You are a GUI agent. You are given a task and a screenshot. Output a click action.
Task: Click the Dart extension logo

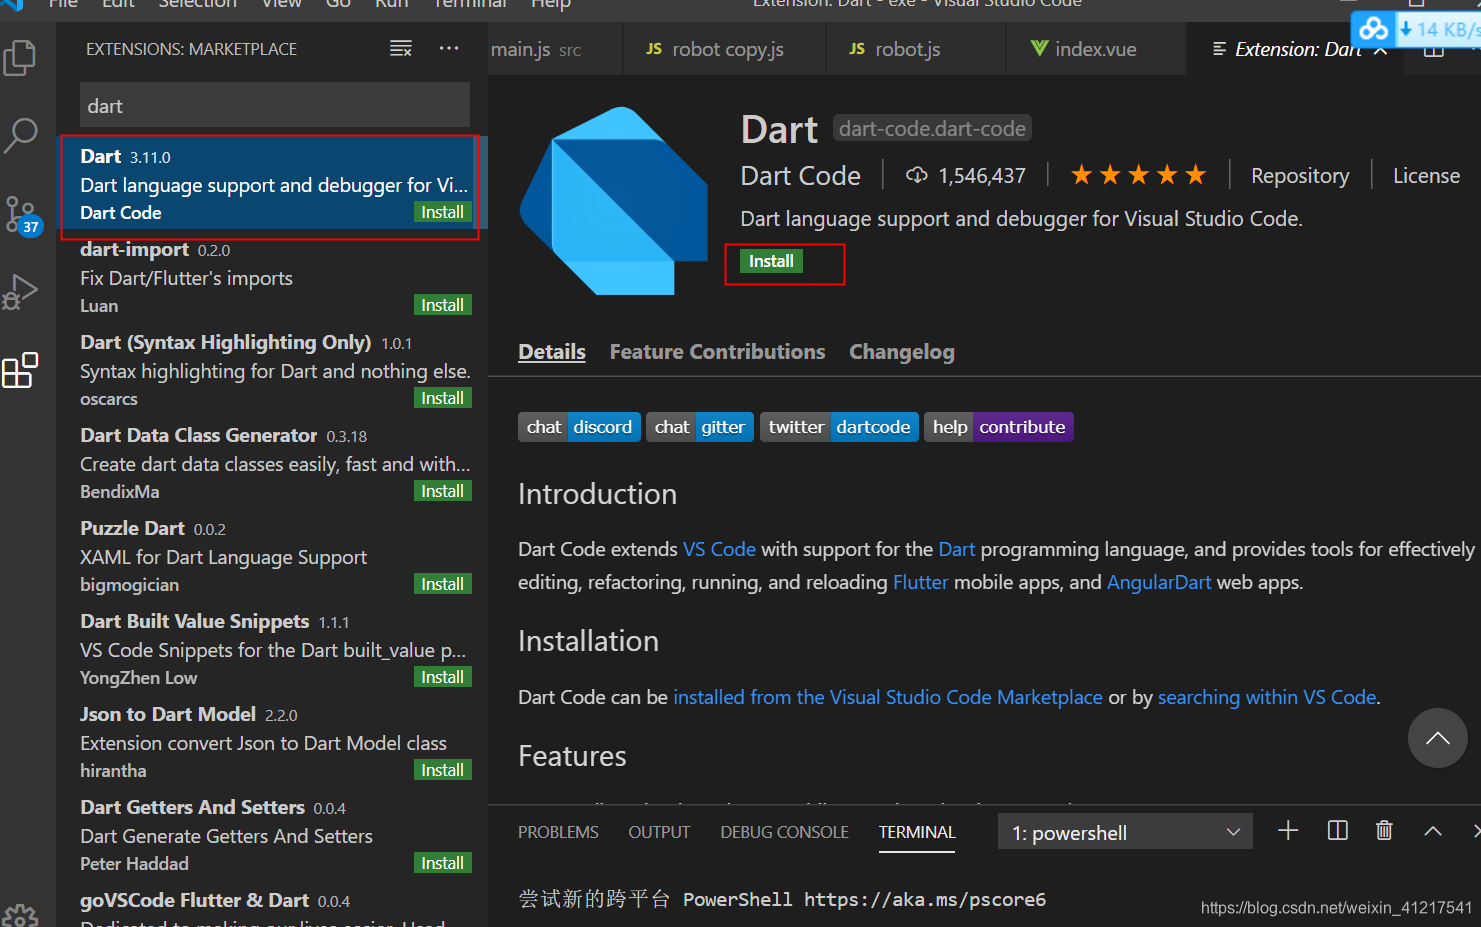613,201
